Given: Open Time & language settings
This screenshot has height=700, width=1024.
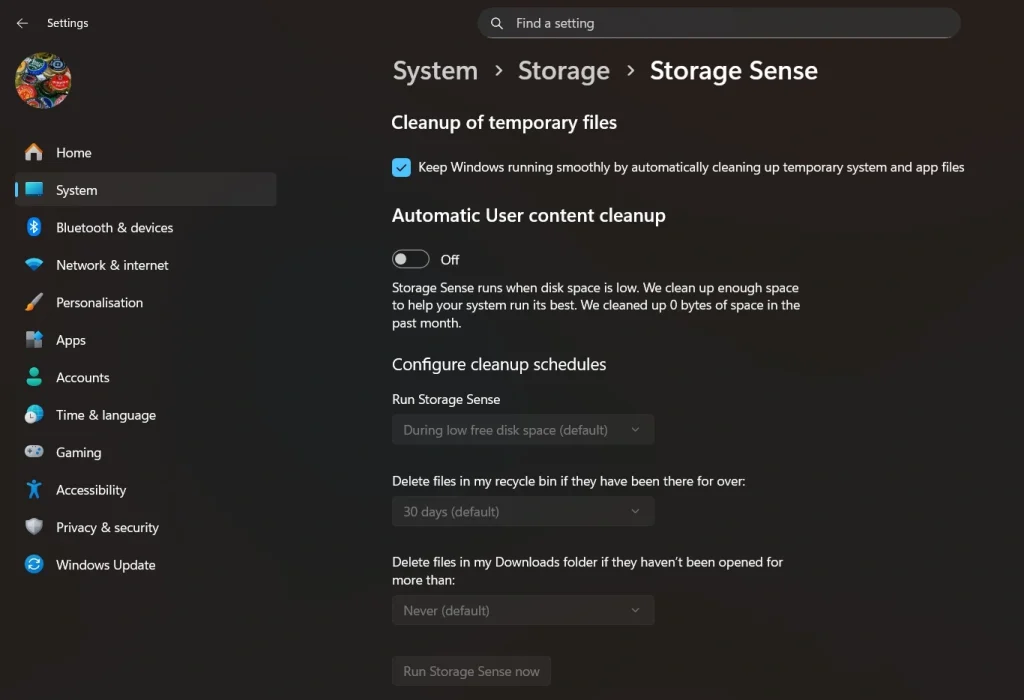Looking at the screenshot, I should coord(105,415).
